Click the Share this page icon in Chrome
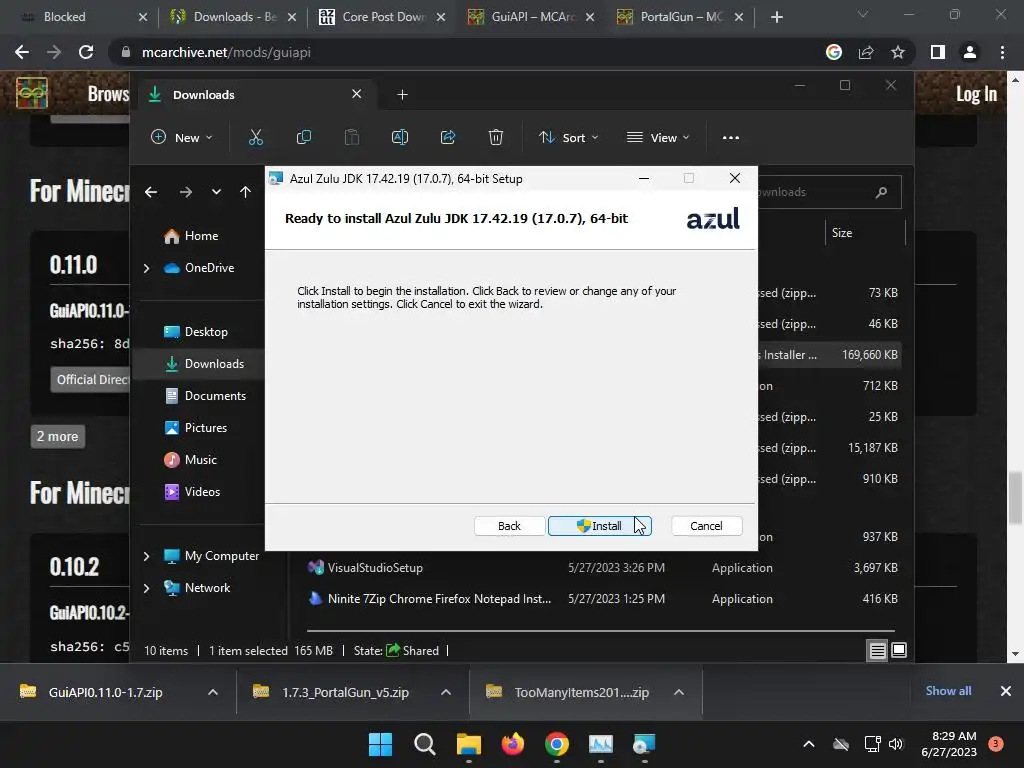Viewport: 1024px width, 768px height. coord(866,52)
